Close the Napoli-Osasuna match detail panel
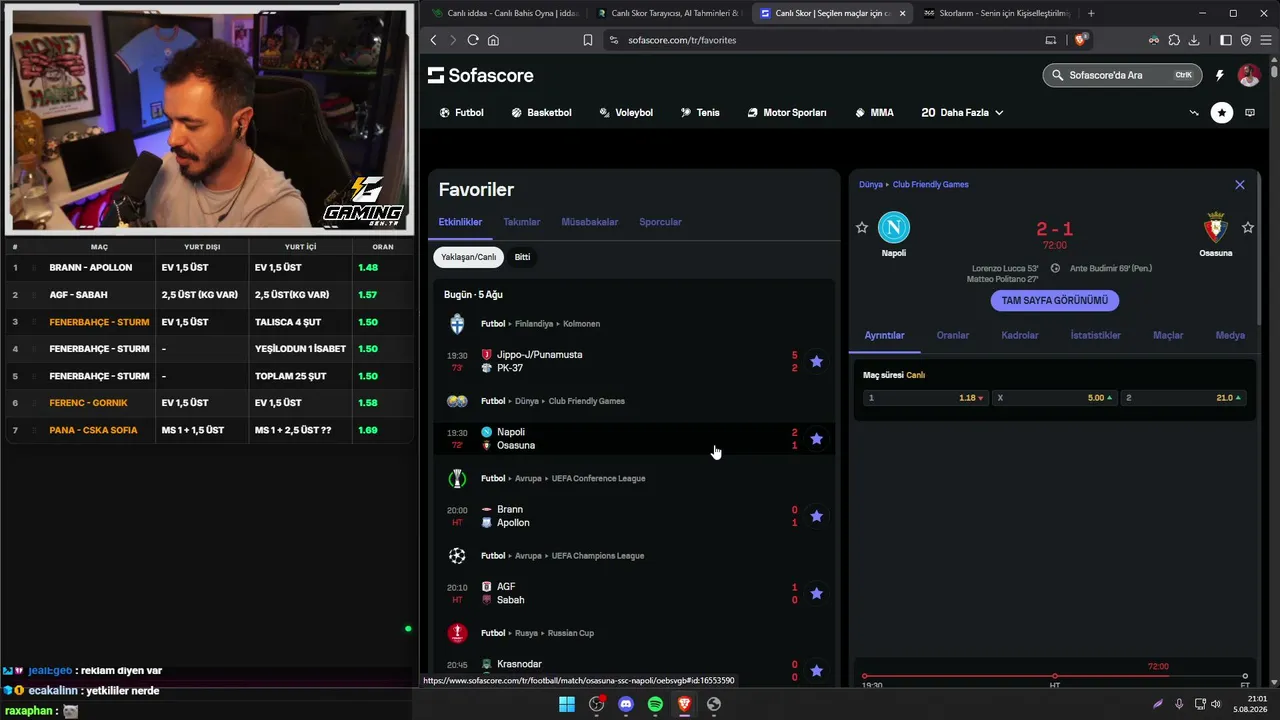The width and height of the screenshot is (1280, 720). point(1240,185)
